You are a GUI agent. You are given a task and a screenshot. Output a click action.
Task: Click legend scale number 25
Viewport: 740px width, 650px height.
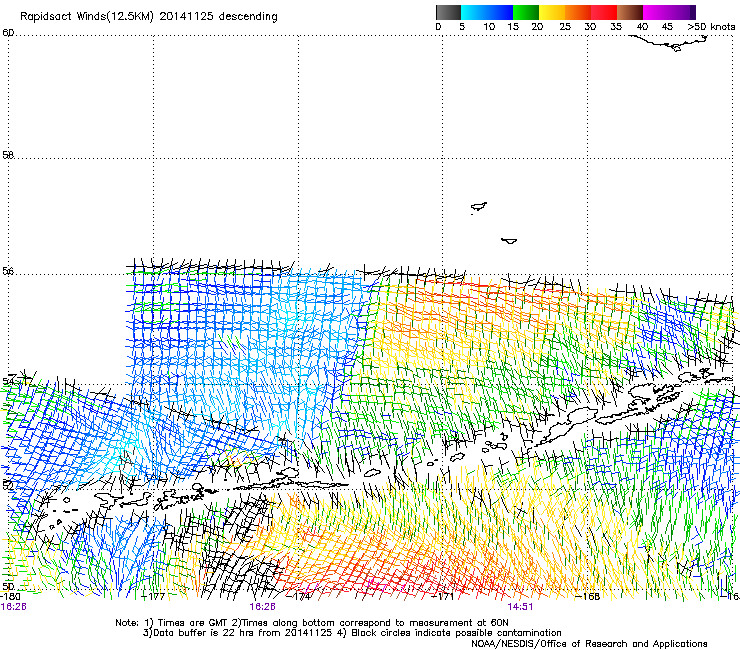click(565, 27)
